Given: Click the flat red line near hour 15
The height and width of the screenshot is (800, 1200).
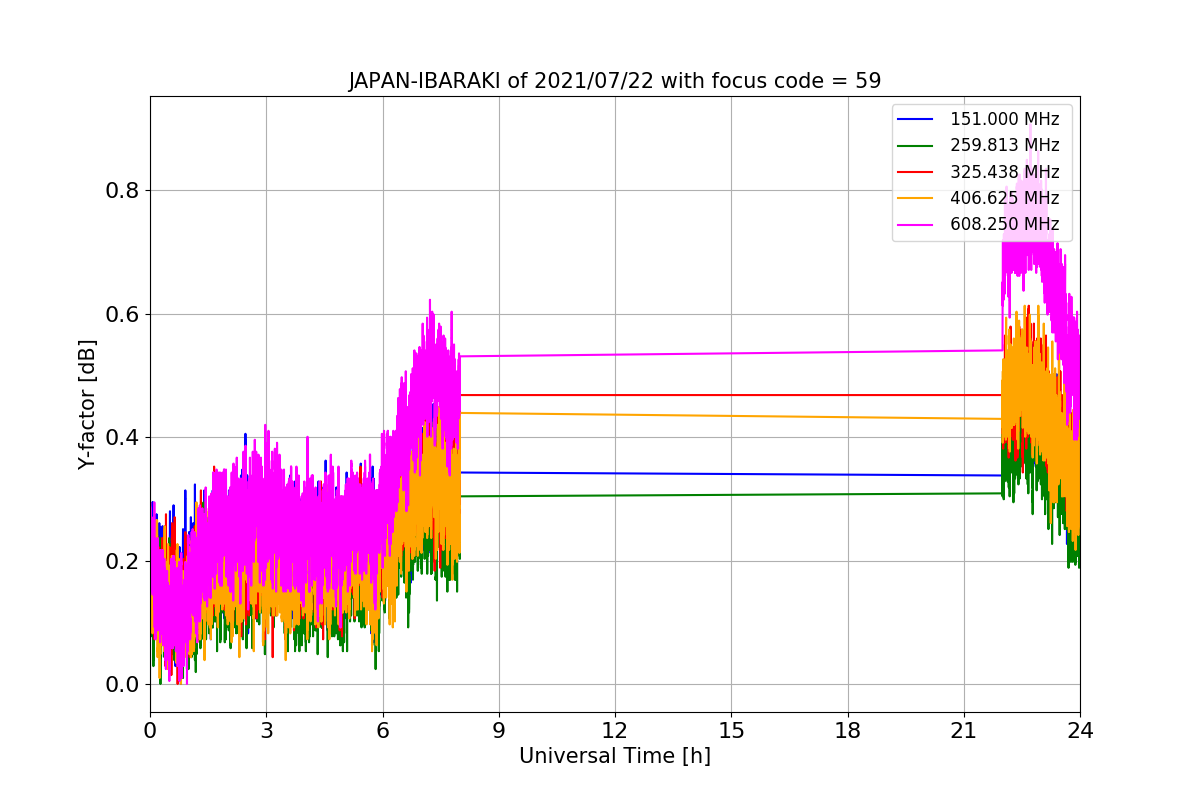Looking at the screenshot, I should [x=731, y=395].
